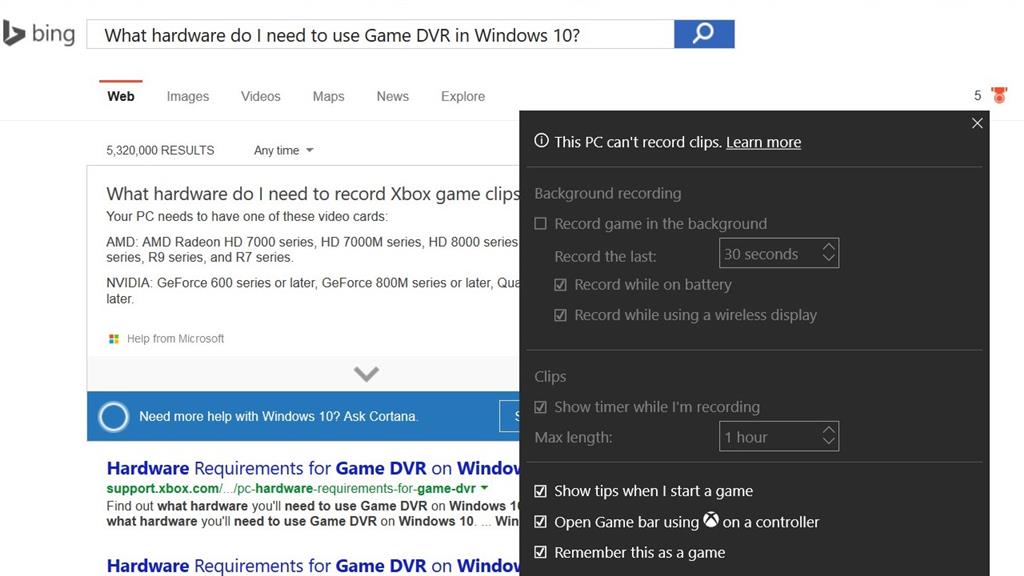Expand the answer card with the chevron
Viewport: 1024px width, 576px height.
tap(366, 374)
